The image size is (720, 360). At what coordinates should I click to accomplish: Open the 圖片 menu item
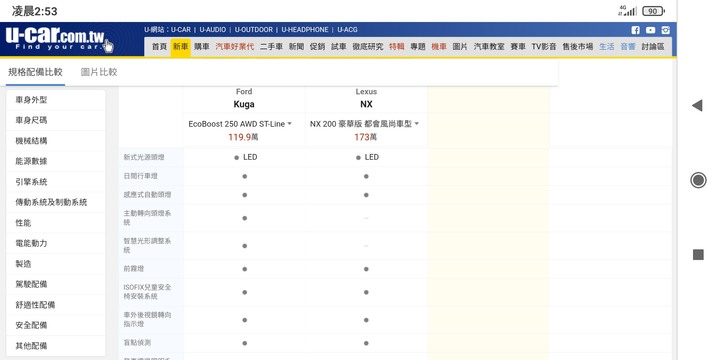click(460, 47)
